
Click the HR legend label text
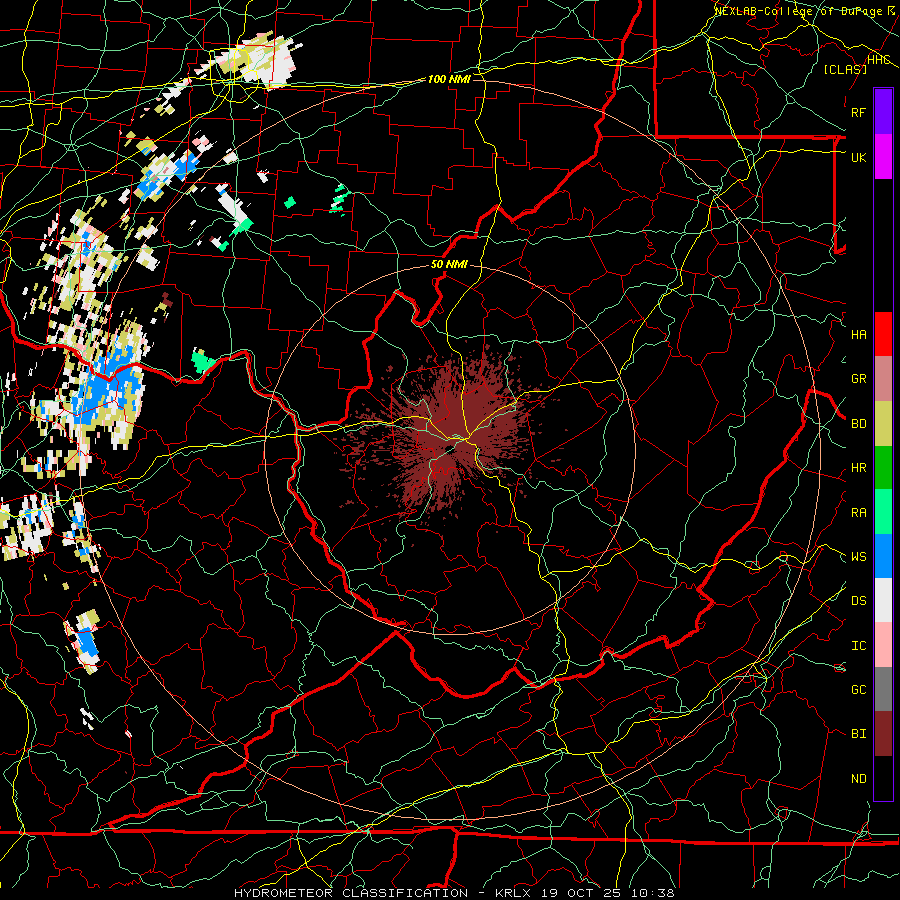point(858,468)
